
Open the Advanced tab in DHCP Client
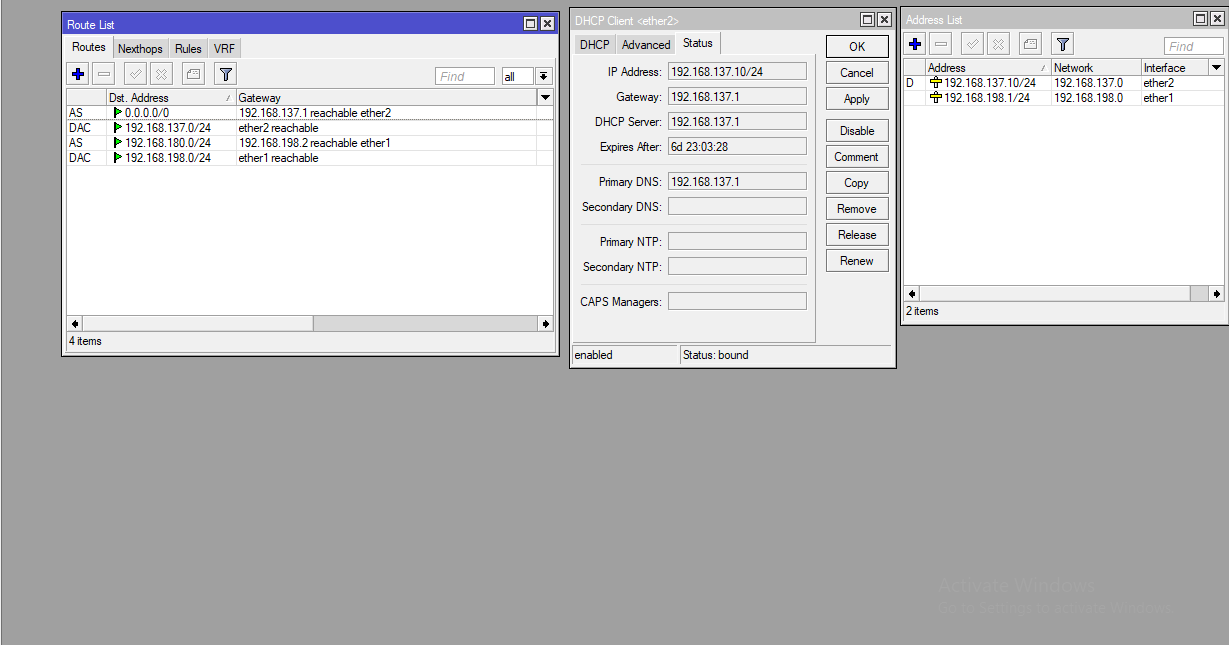645,43
